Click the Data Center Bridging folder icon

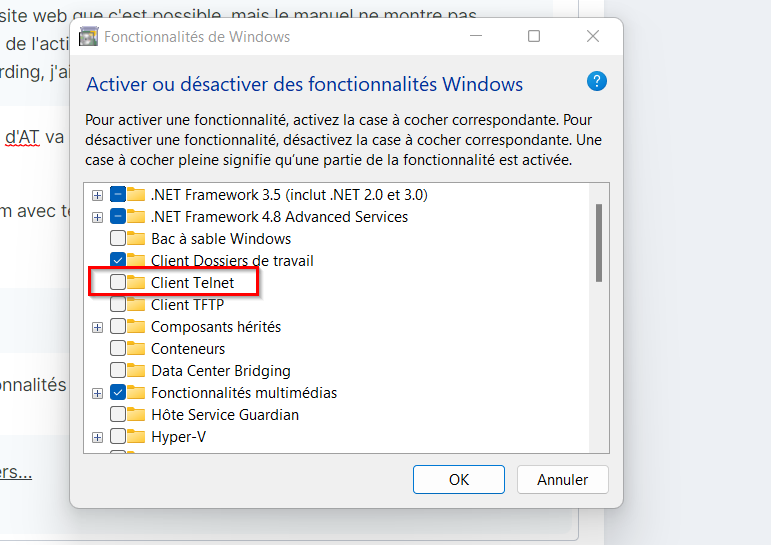136,371
